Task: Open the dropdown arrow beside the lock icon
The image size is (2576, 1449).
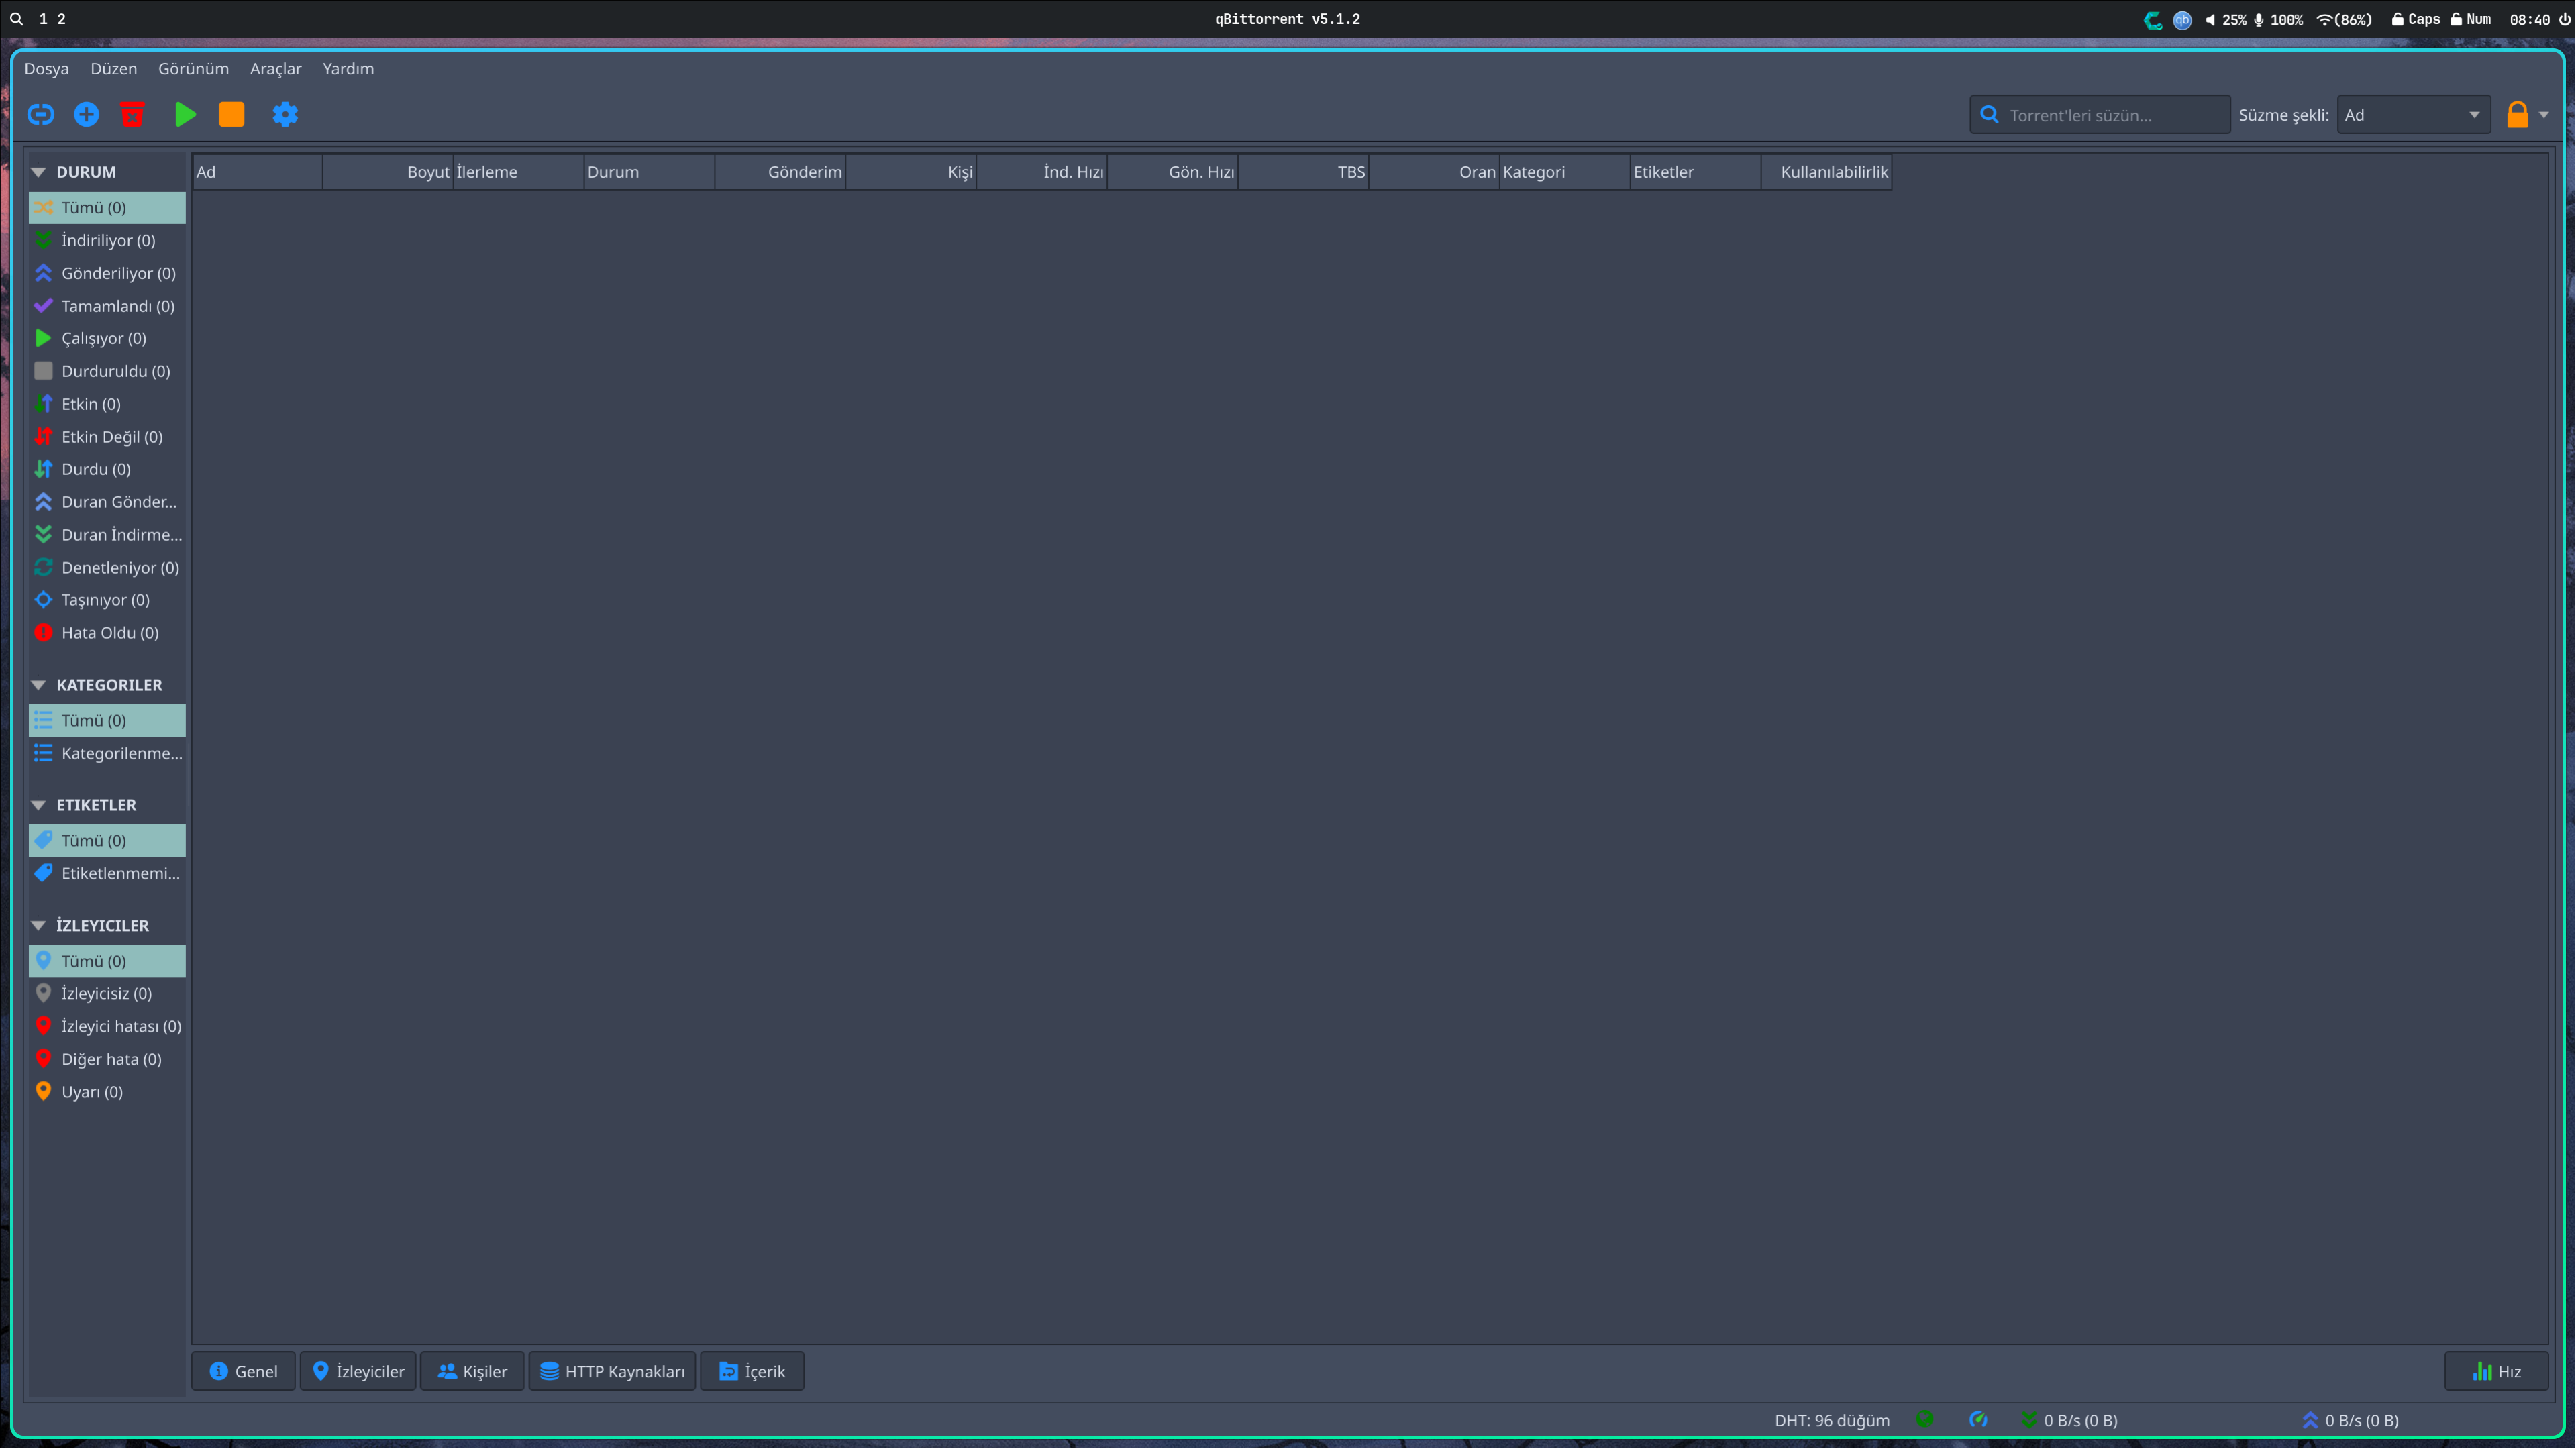Action: pyautogui.click(x=2544, y=115)
